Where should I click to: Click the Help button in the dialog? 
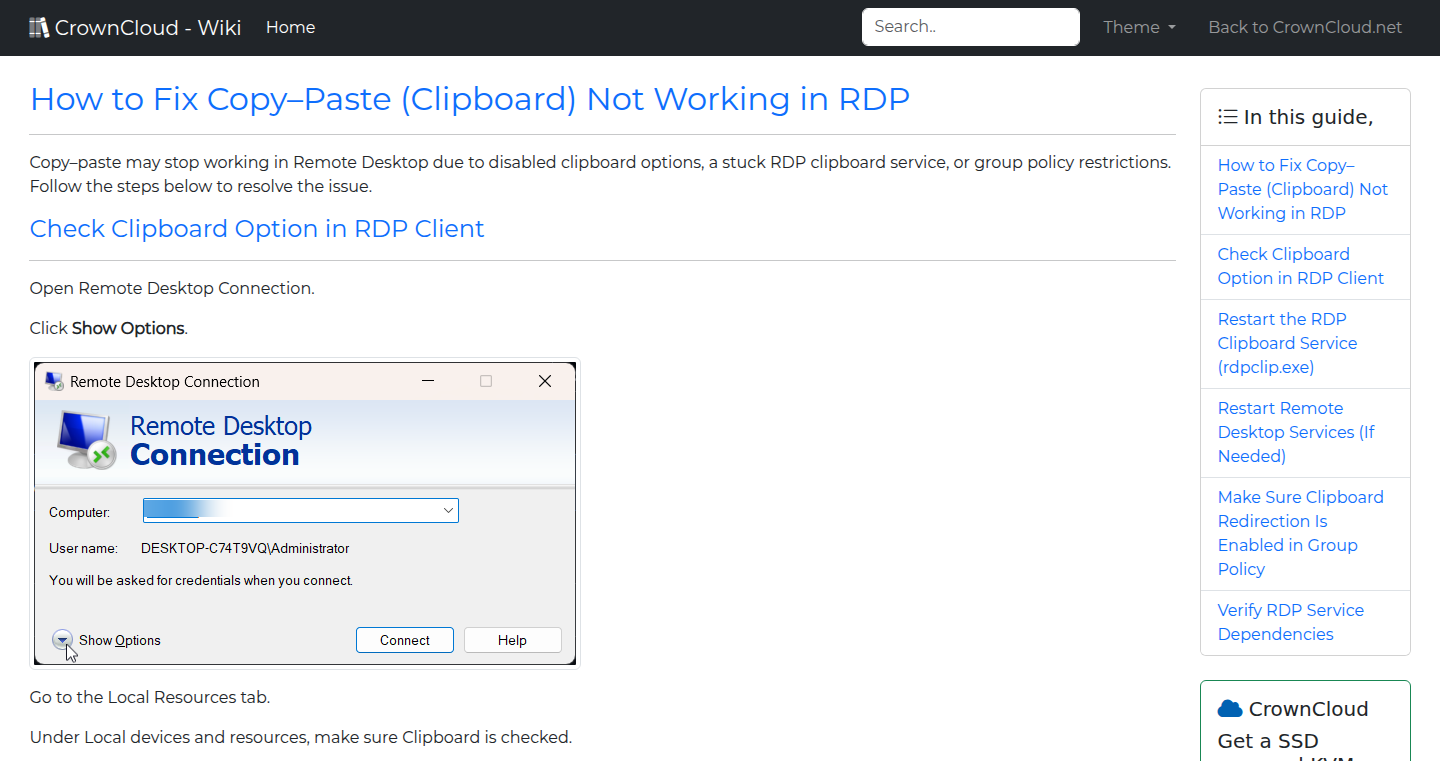pyautogui.click(x=512, y=639)
